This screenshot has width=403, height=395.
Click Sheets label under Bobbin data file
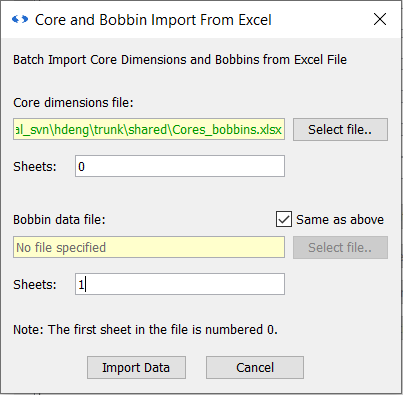pos(35,284)
